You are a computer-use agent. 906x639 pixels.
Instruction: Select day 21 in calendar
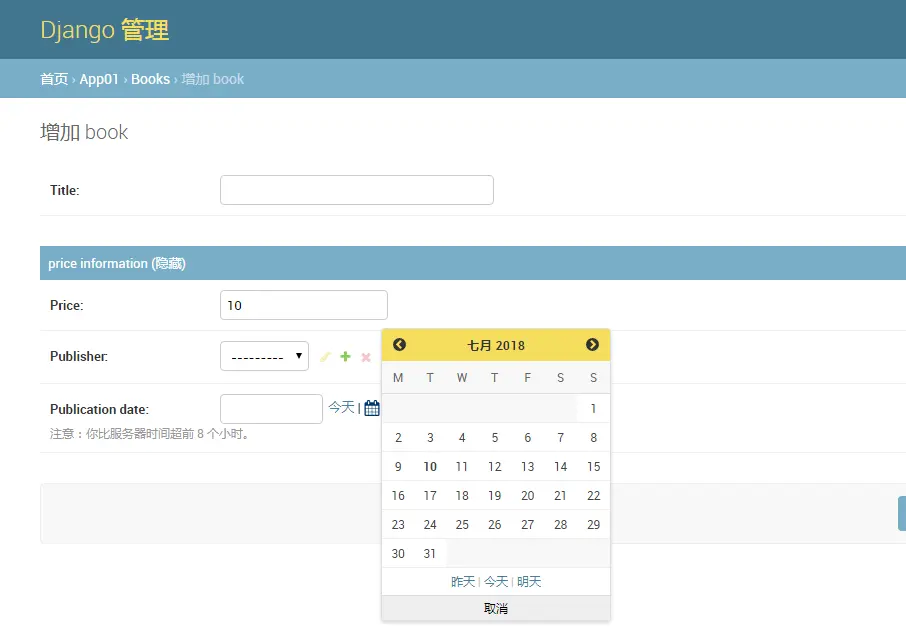(560, 495)
